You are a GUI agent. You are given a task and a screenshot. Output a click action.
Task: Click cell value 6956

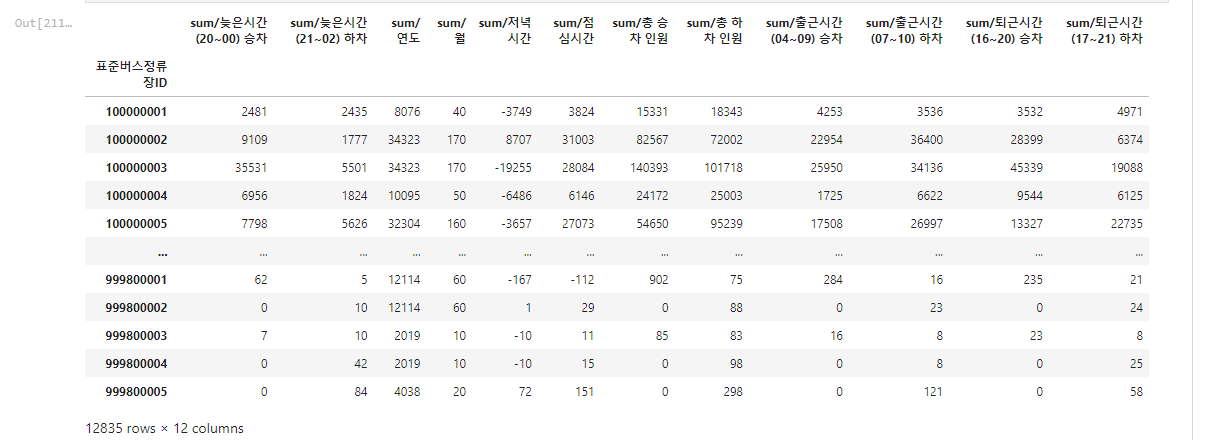[254, 195]
